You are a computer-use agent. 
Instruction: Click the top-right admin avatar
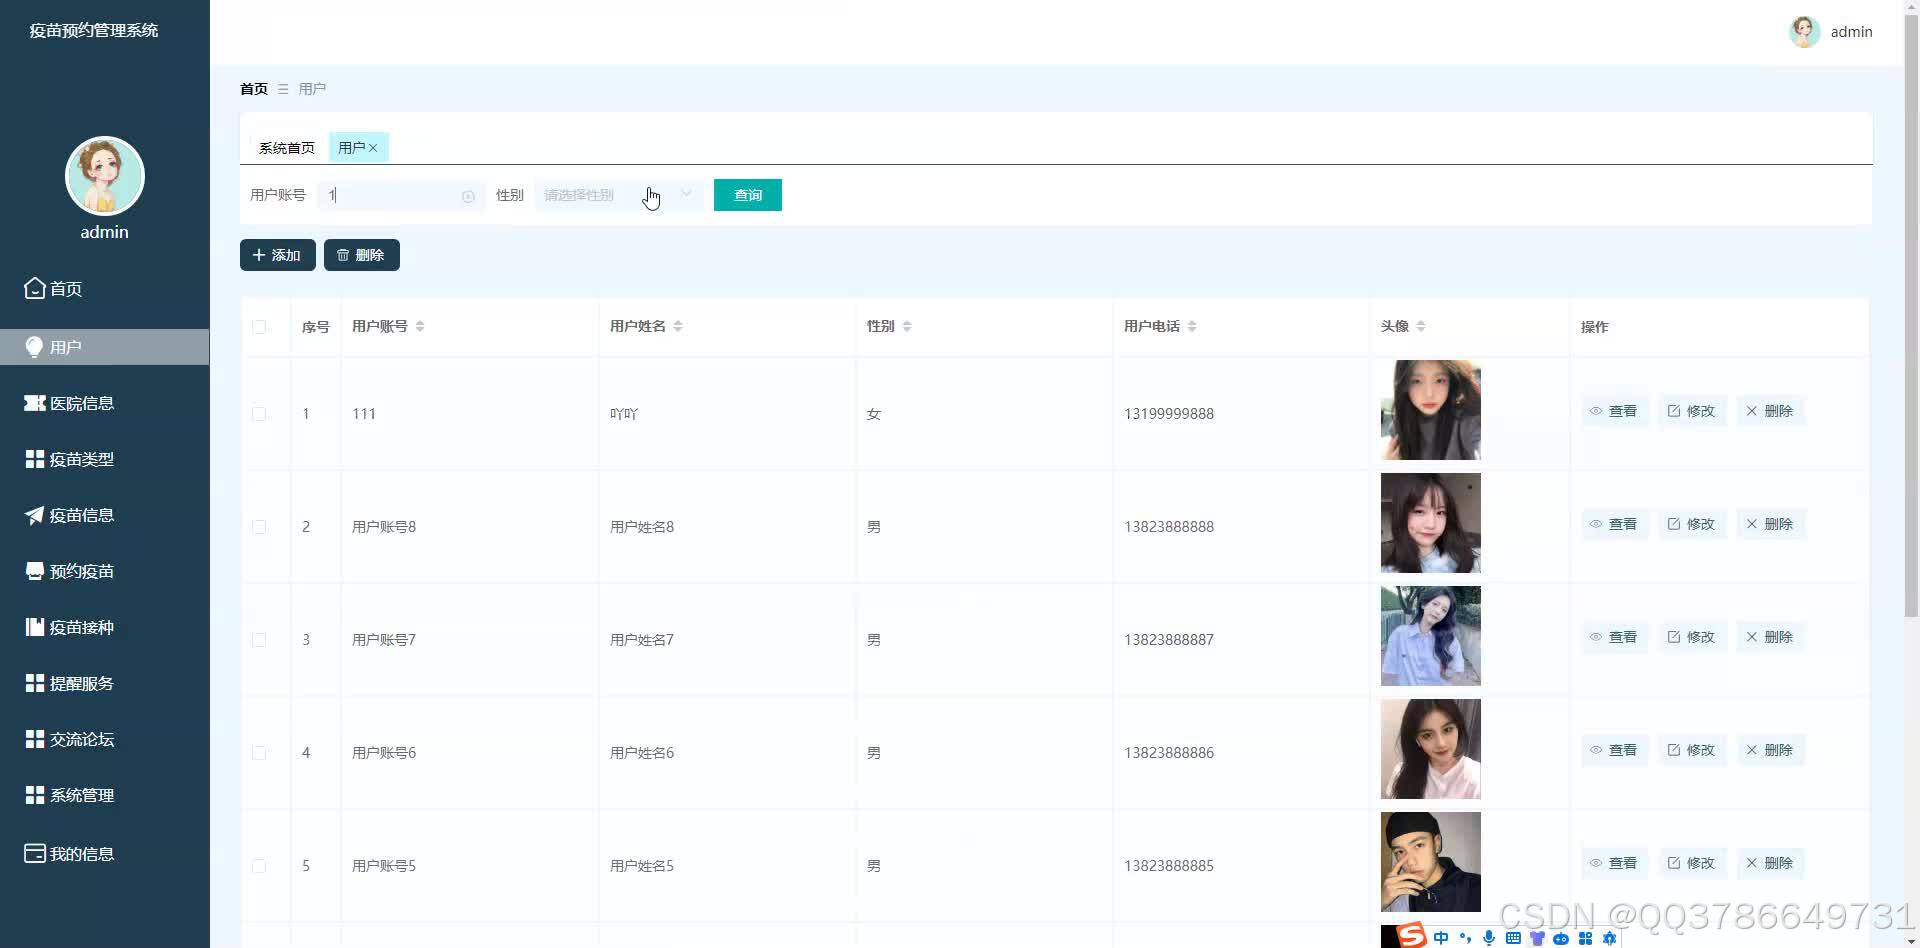pos(1804,32)
